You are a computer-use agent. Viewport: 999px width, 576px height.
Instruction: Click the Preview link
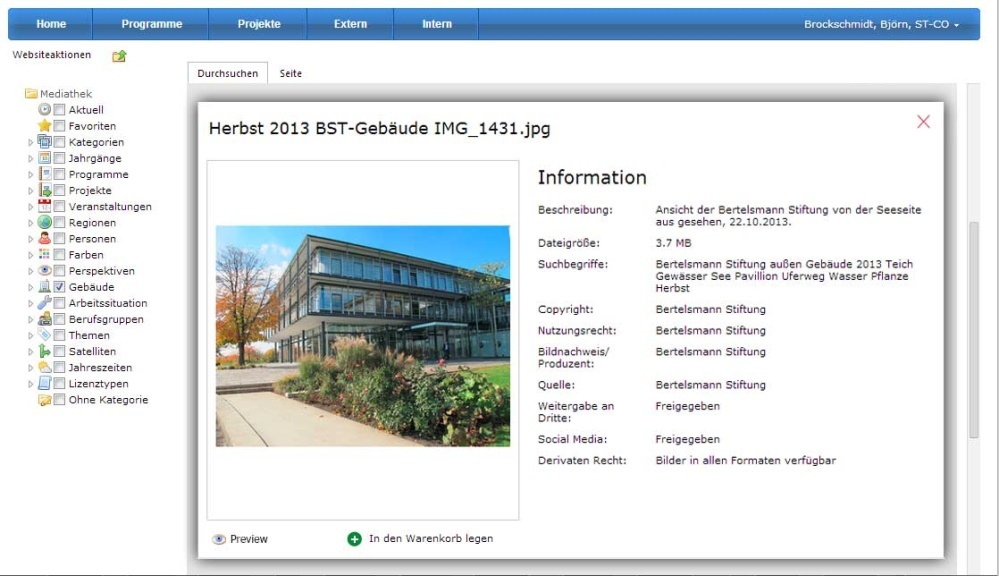click(x=248, y=539)
